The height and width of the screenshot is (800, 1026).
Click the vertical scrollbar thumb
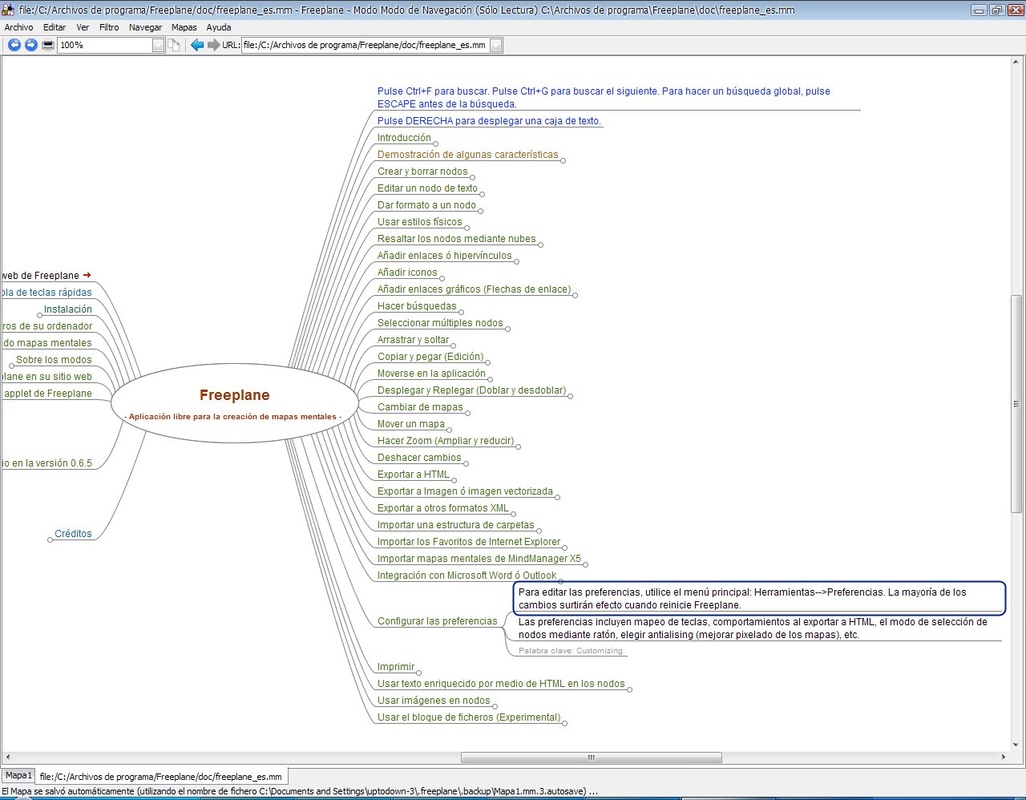click(x=1016, y=404)
